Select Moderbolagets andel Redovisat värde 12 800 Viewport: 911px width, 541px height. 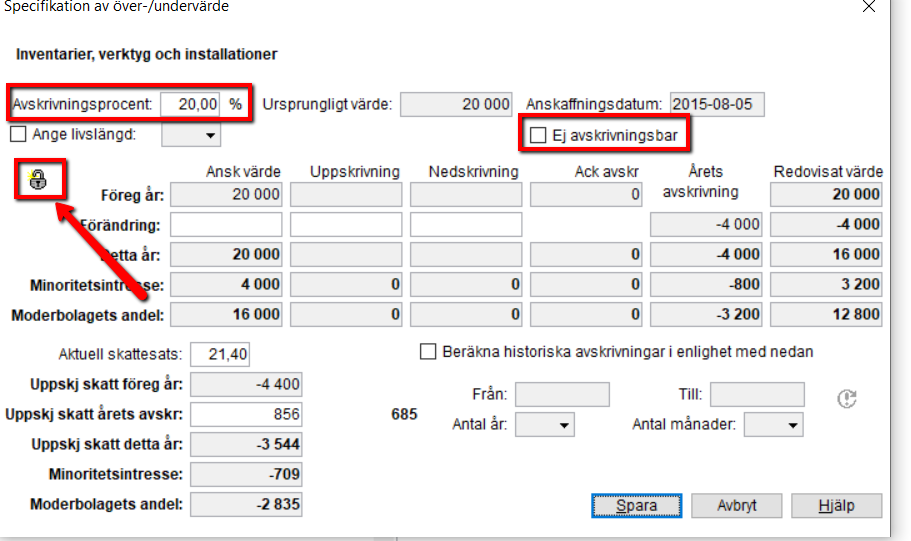point(826,314)
